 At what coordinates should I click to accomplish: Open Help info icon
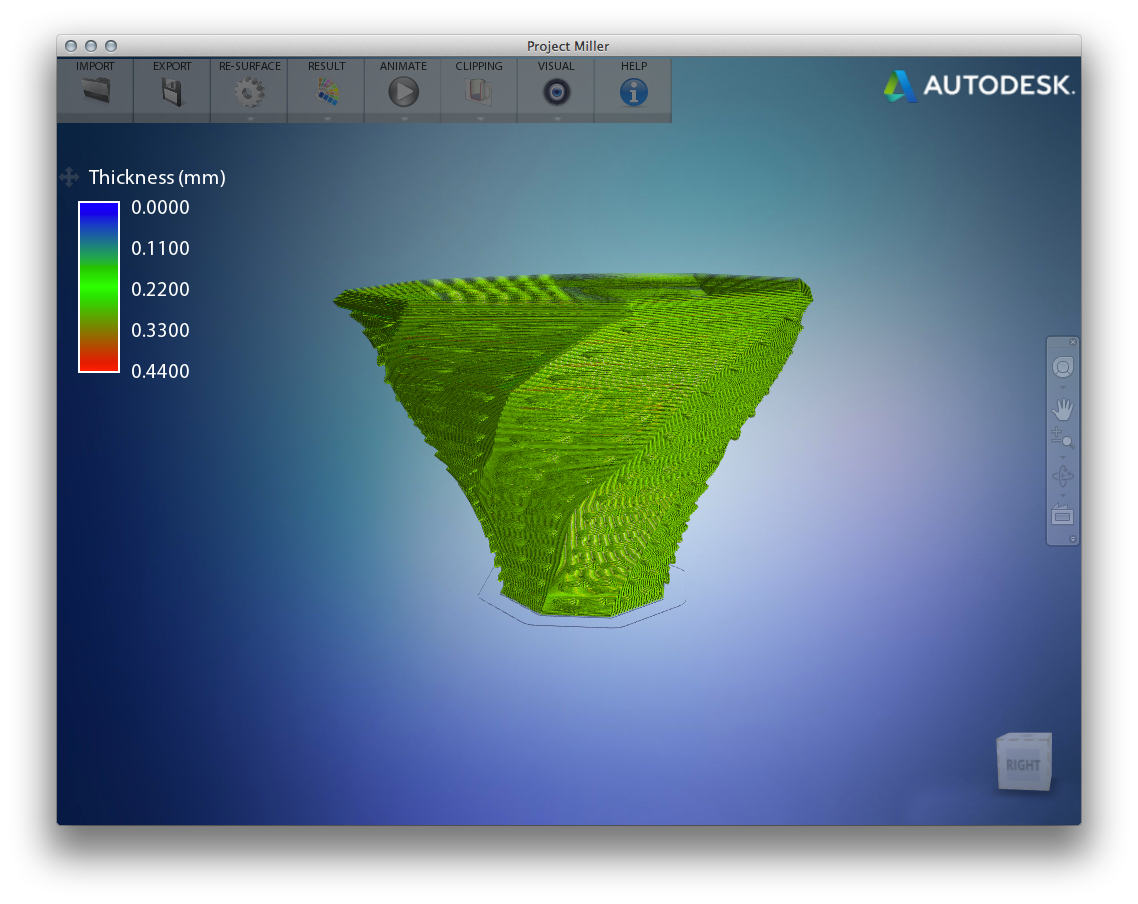point(633,92)
